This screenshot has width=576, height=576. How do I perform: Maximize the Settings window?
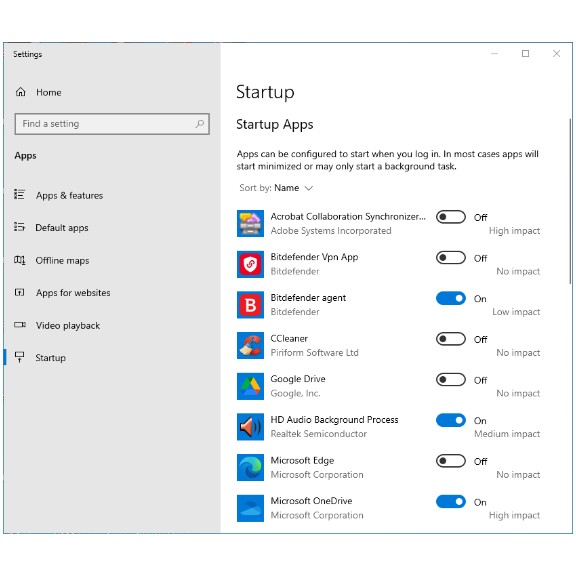525,54
